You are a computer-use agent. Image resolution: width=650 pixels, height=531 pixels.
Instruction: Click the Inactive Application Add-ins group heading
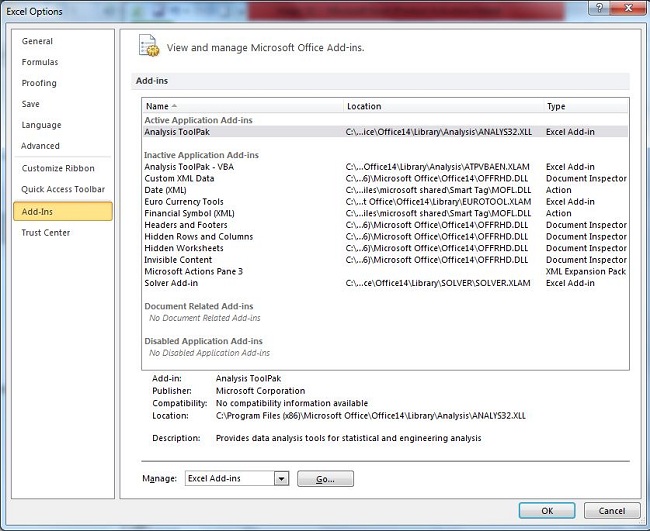(x=201, y=155)
